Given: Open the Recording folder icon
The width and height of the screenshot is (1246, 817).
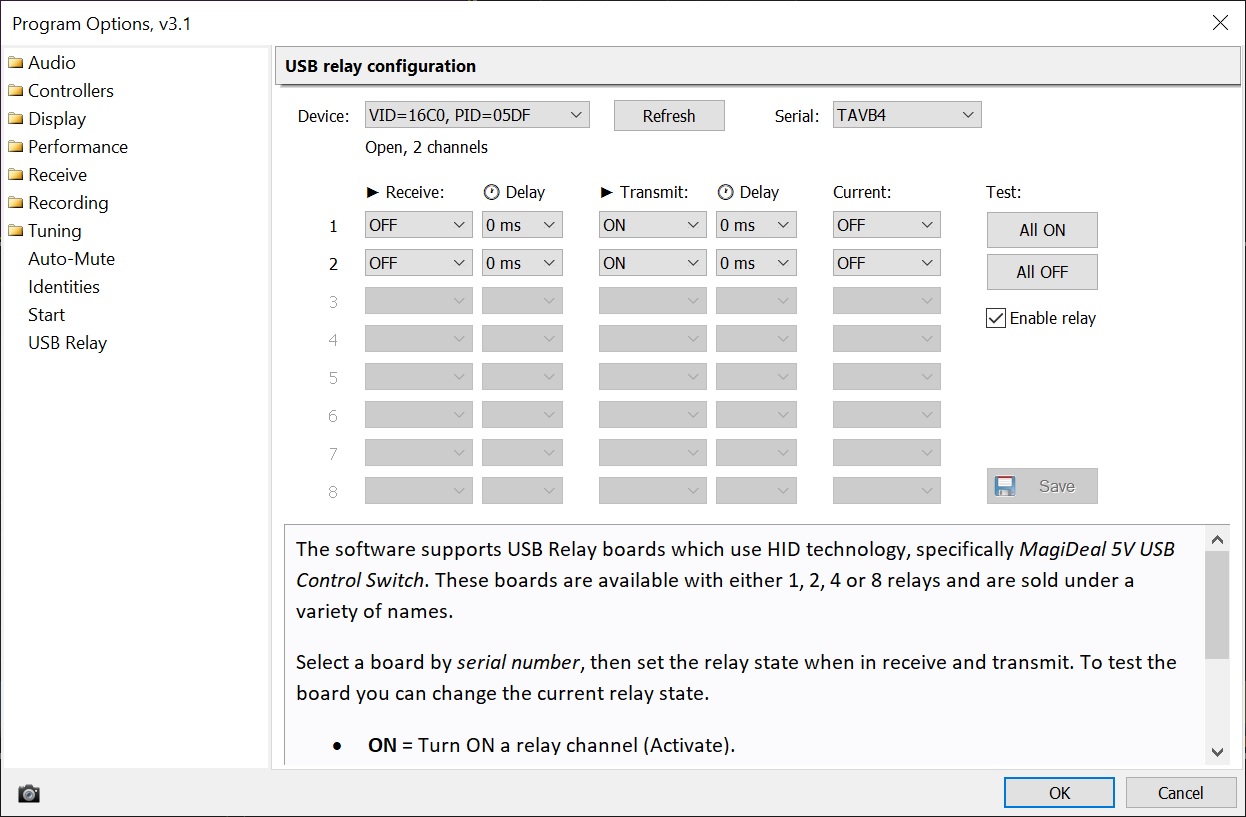Looking at the screenshot, I should point(15,203).
